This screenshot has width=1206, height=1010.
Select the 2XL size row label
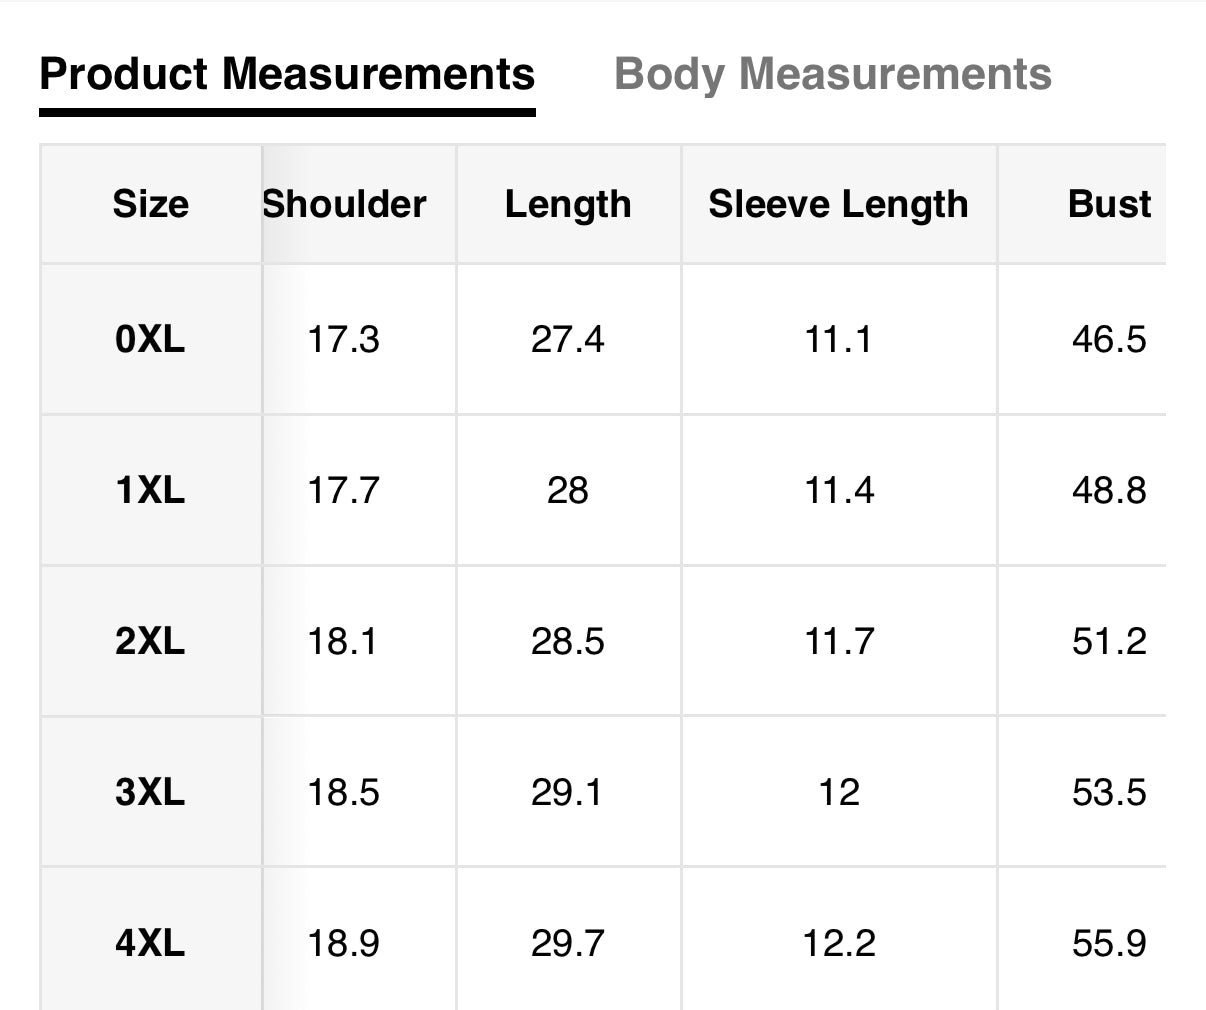click(x=150, y=642)
